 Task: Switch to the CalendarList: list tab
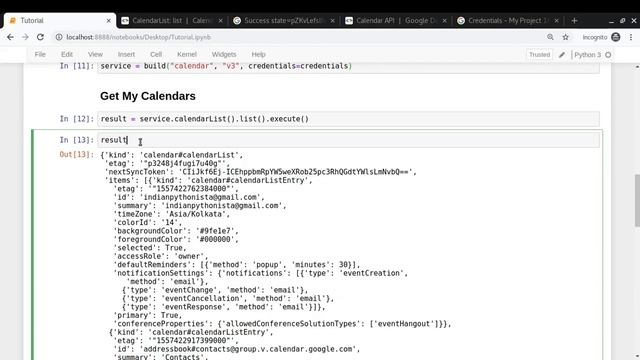click(171, 20)
